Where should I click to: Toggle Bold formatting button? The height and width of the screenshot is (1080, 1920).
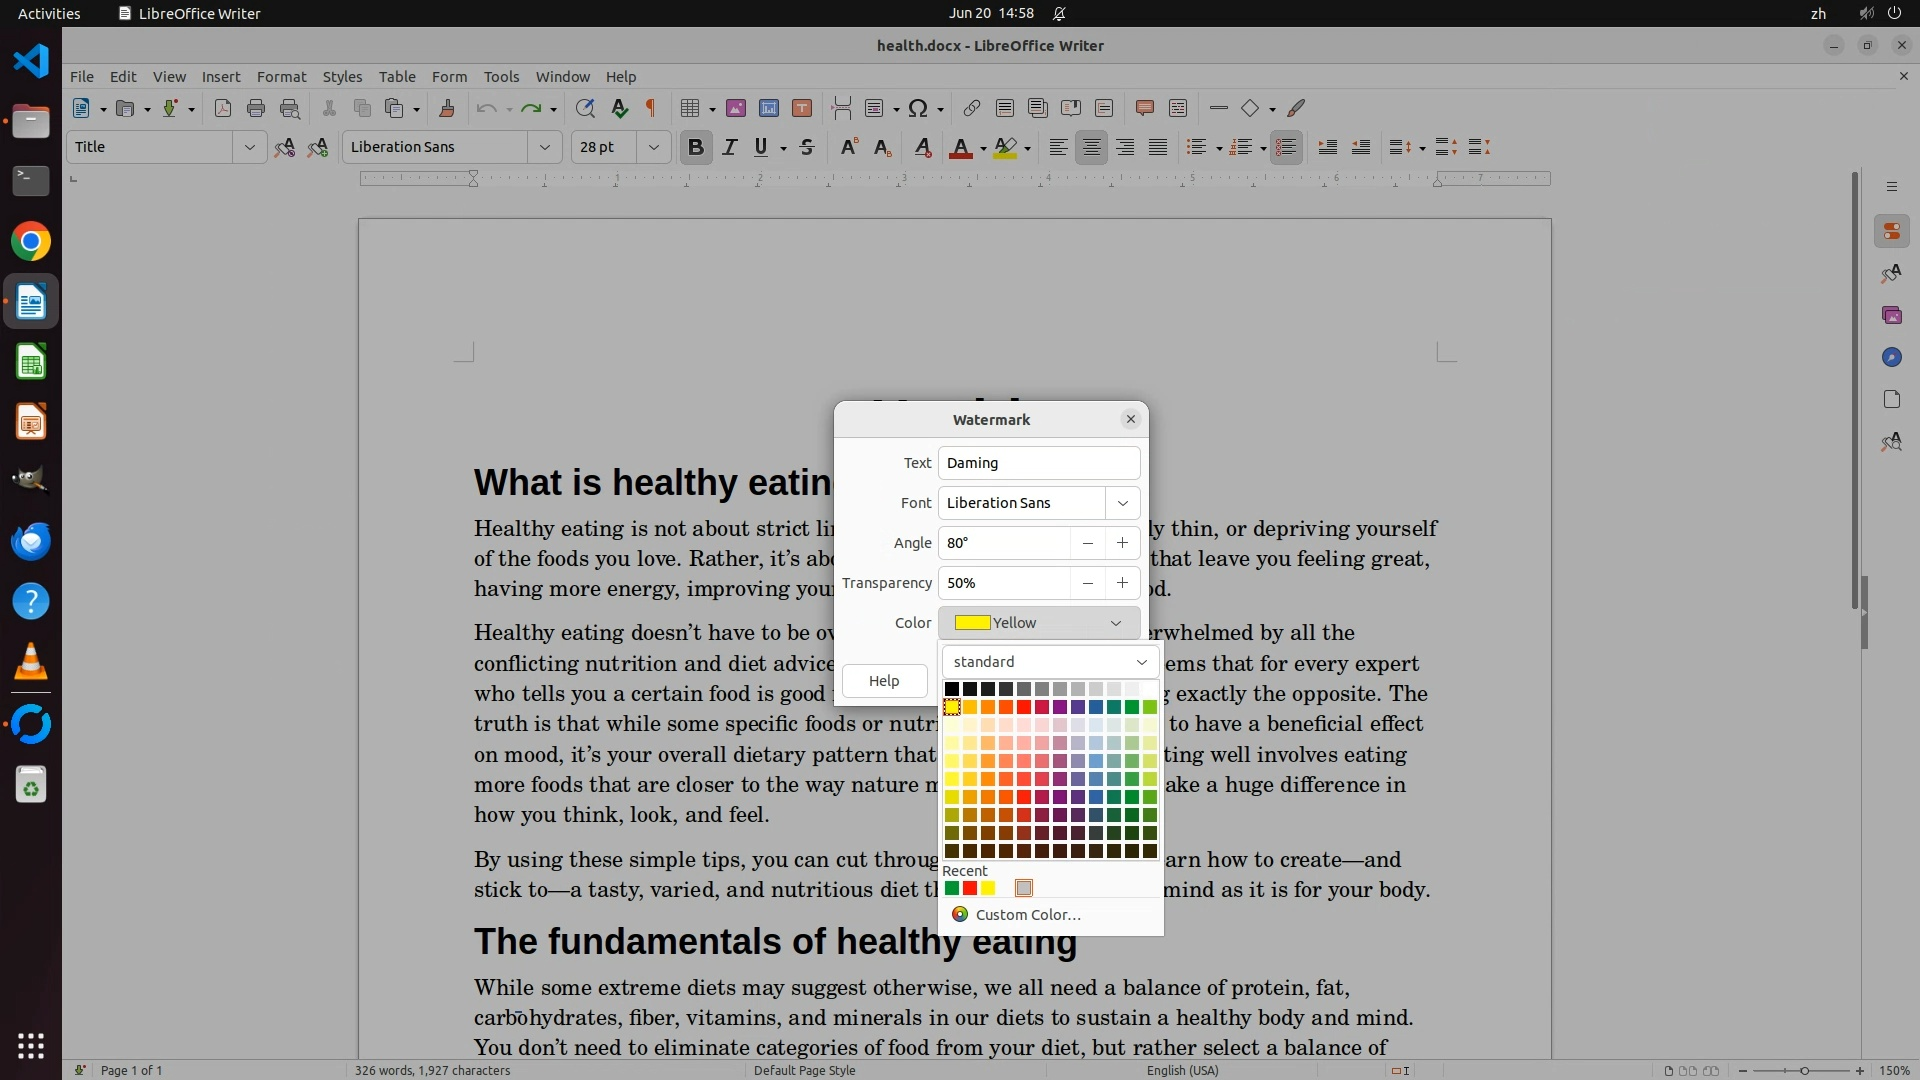click(696, 147)
